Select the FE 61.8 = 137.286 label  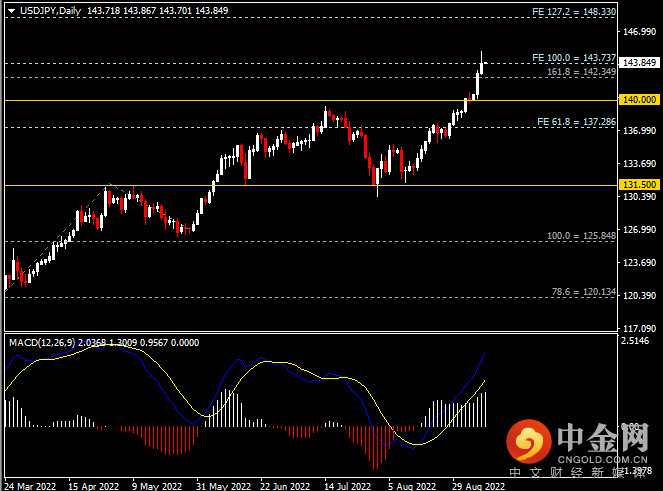(576, 122)
